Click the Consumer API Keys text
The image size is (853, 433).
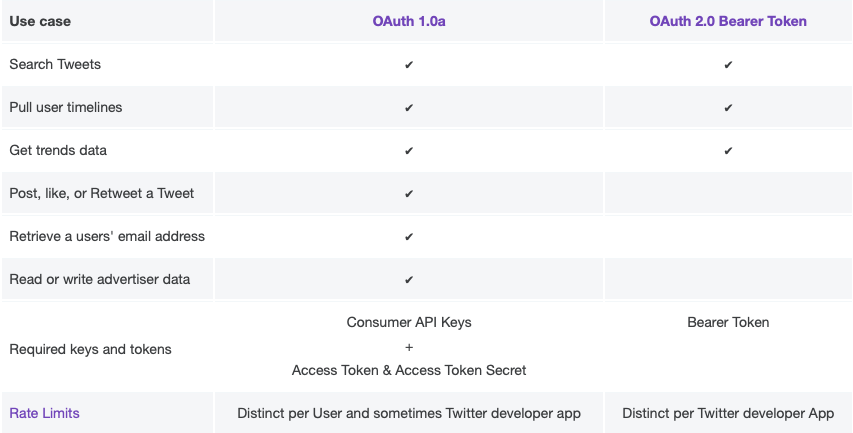click(409, 322)
